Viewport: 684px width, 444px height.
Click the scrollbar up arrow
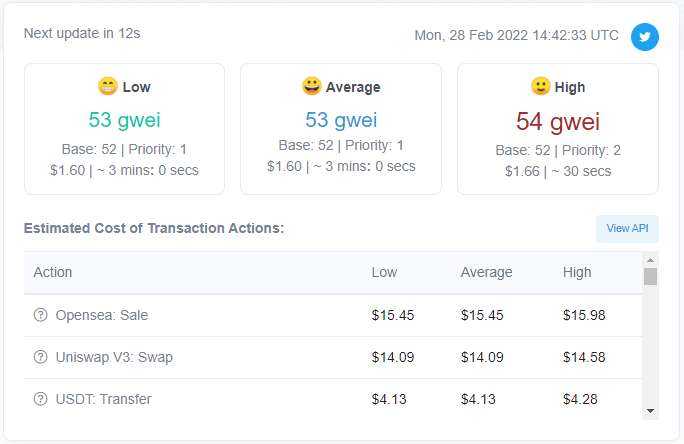pos(650,259)
